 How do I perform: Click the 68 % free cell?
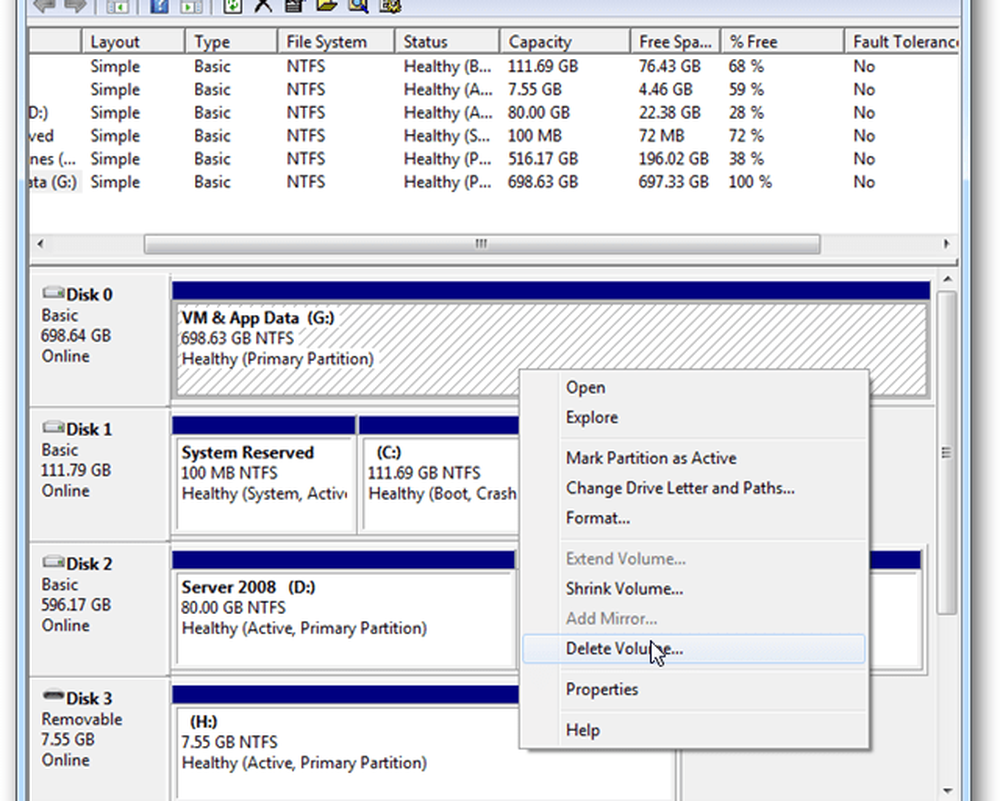click(x=746, y=66)
